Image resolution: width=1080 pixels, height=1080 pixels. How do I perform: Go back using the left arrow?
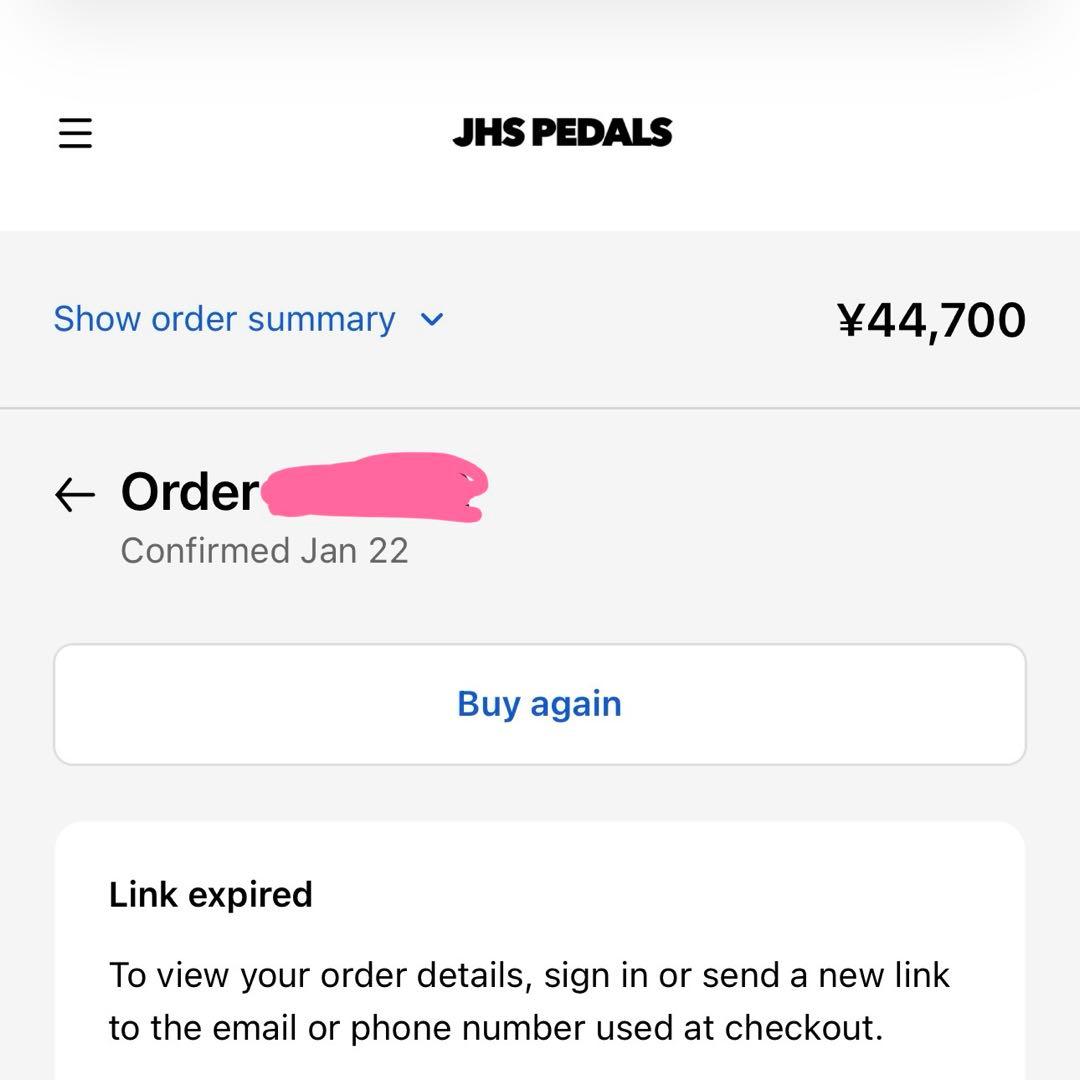75,493
